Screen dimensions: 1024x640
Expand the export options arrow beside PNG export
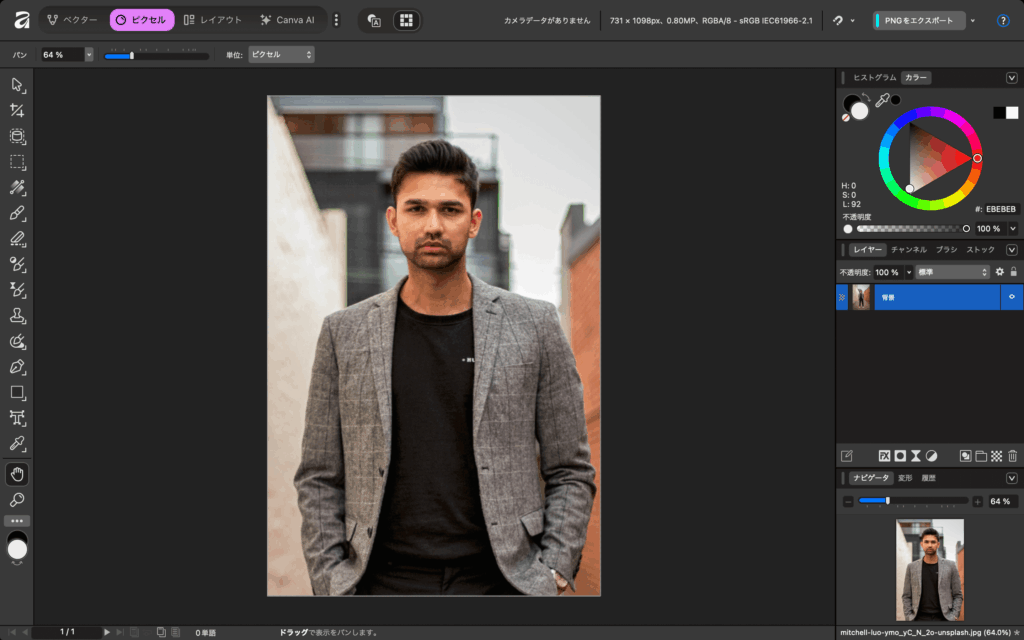972,20
